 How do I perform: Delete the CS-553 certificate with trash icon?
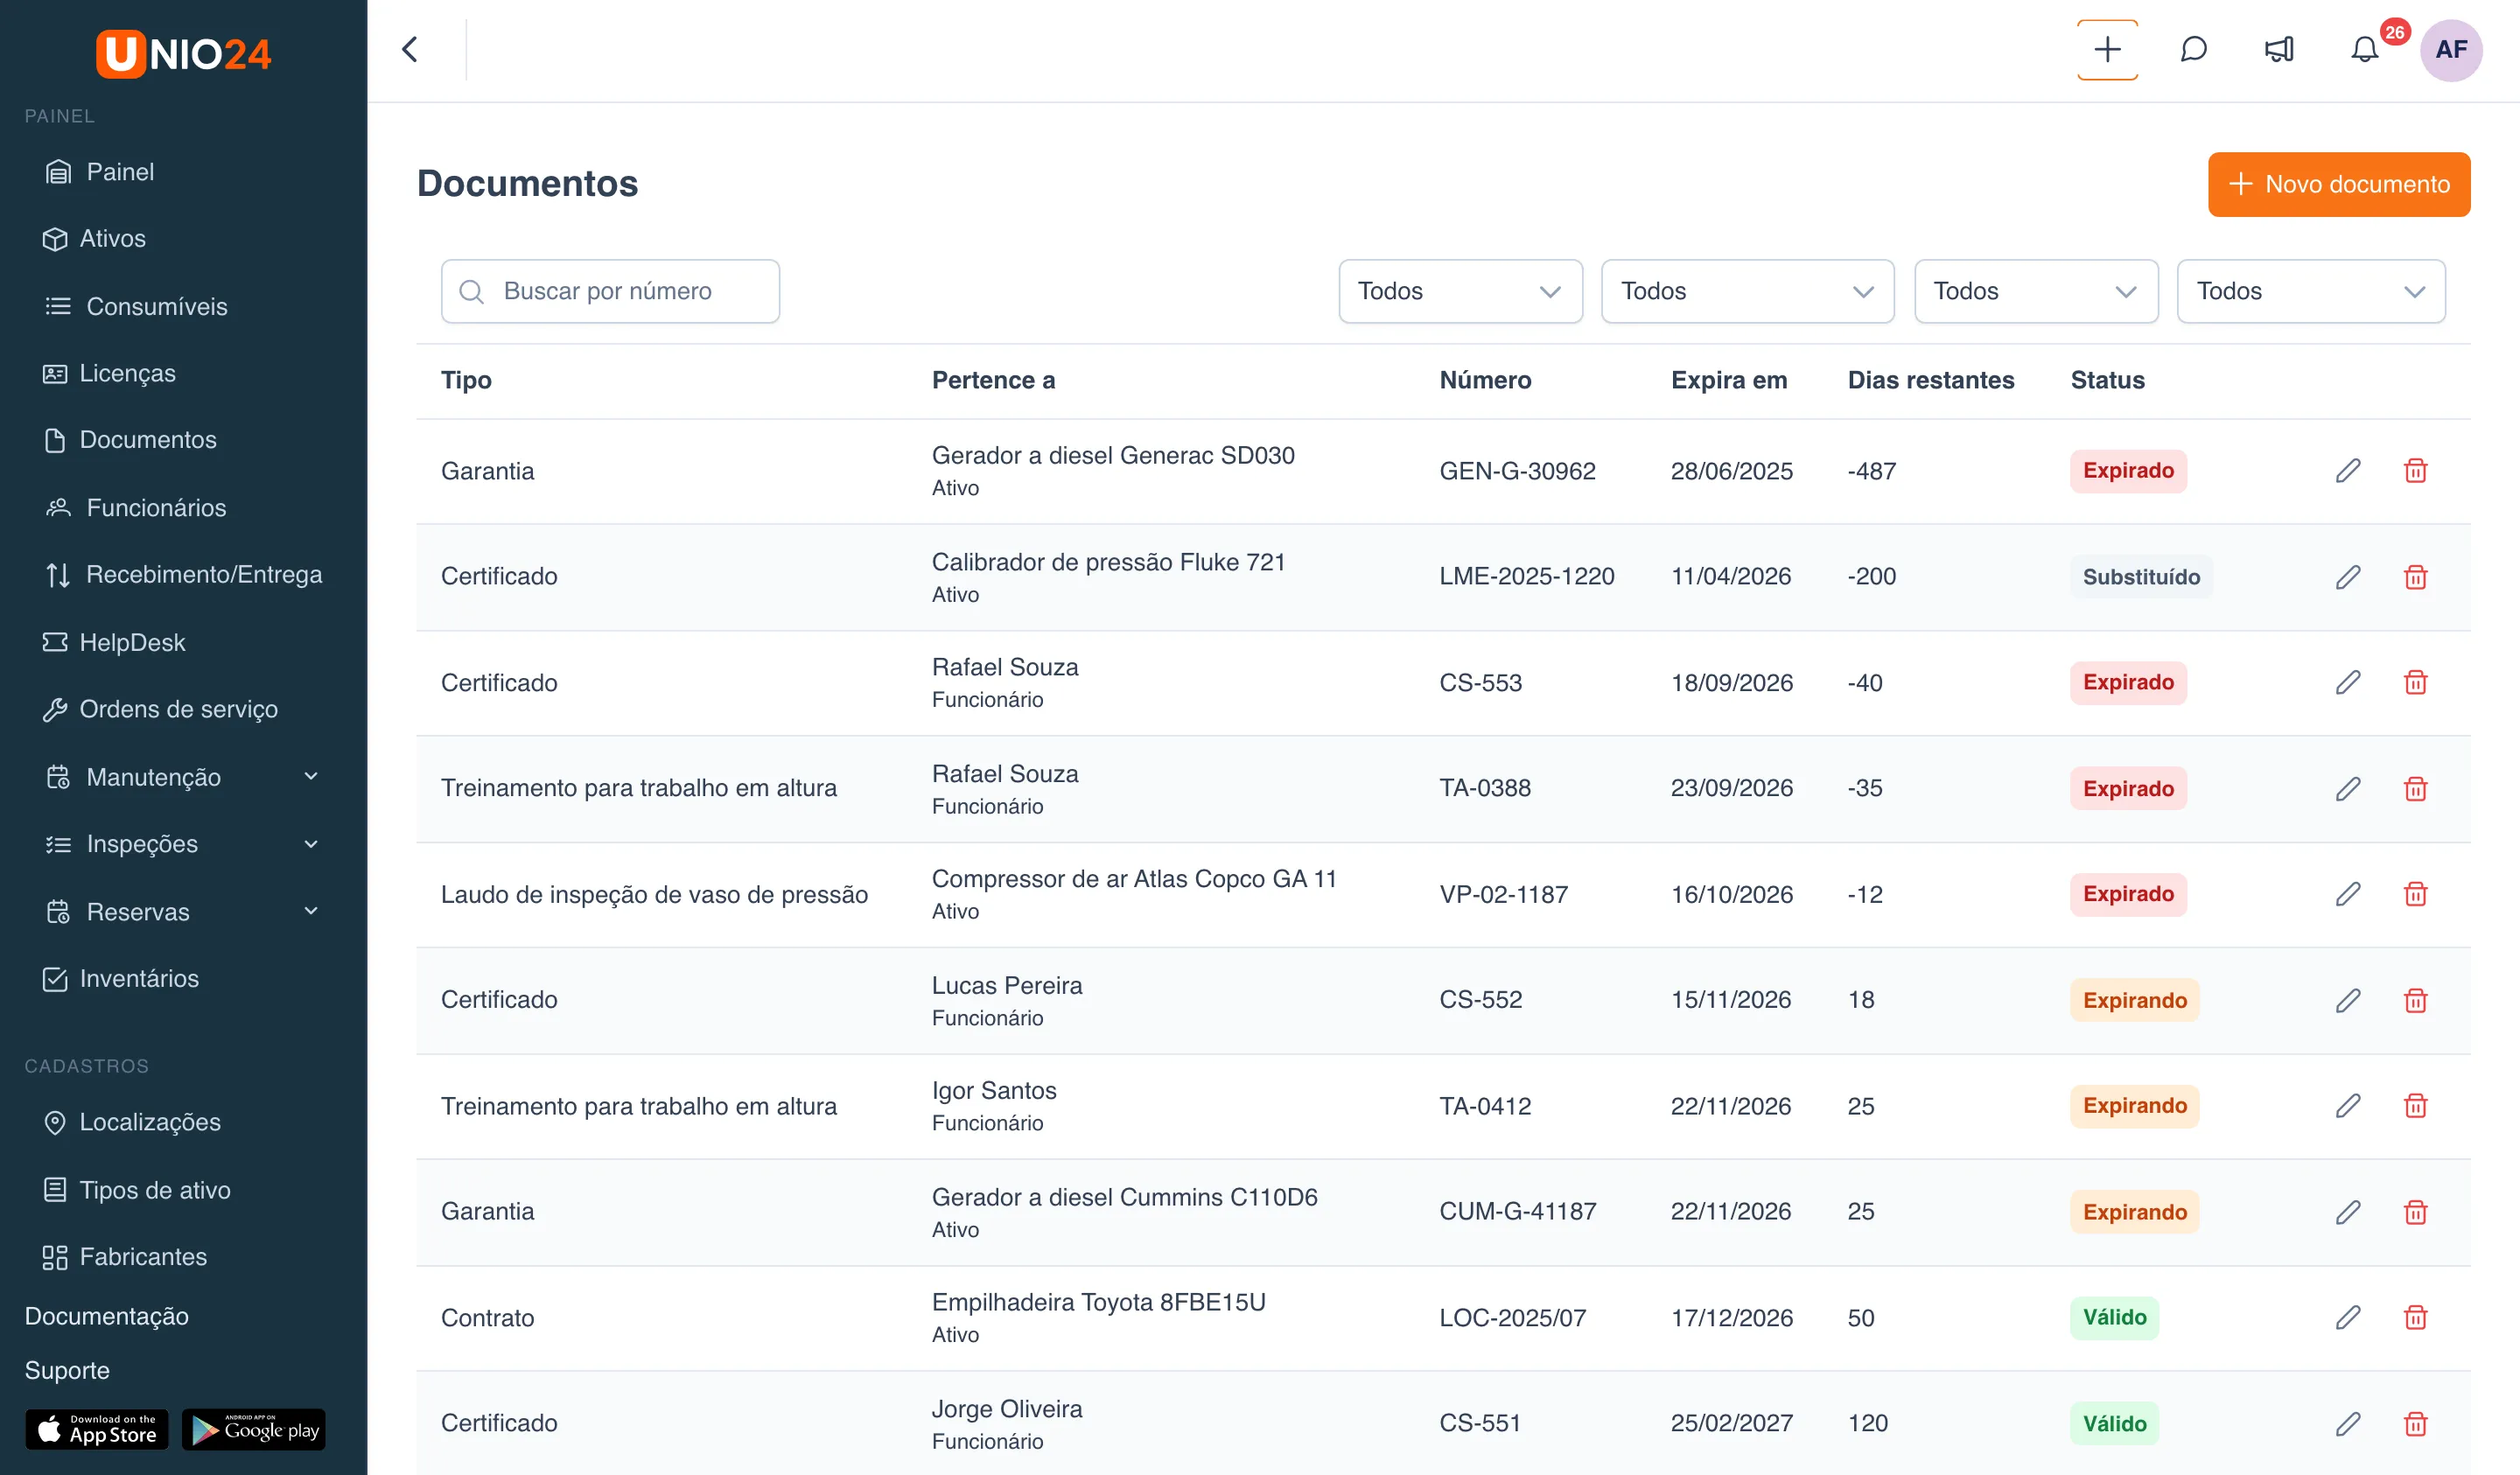coord(2415,682)
